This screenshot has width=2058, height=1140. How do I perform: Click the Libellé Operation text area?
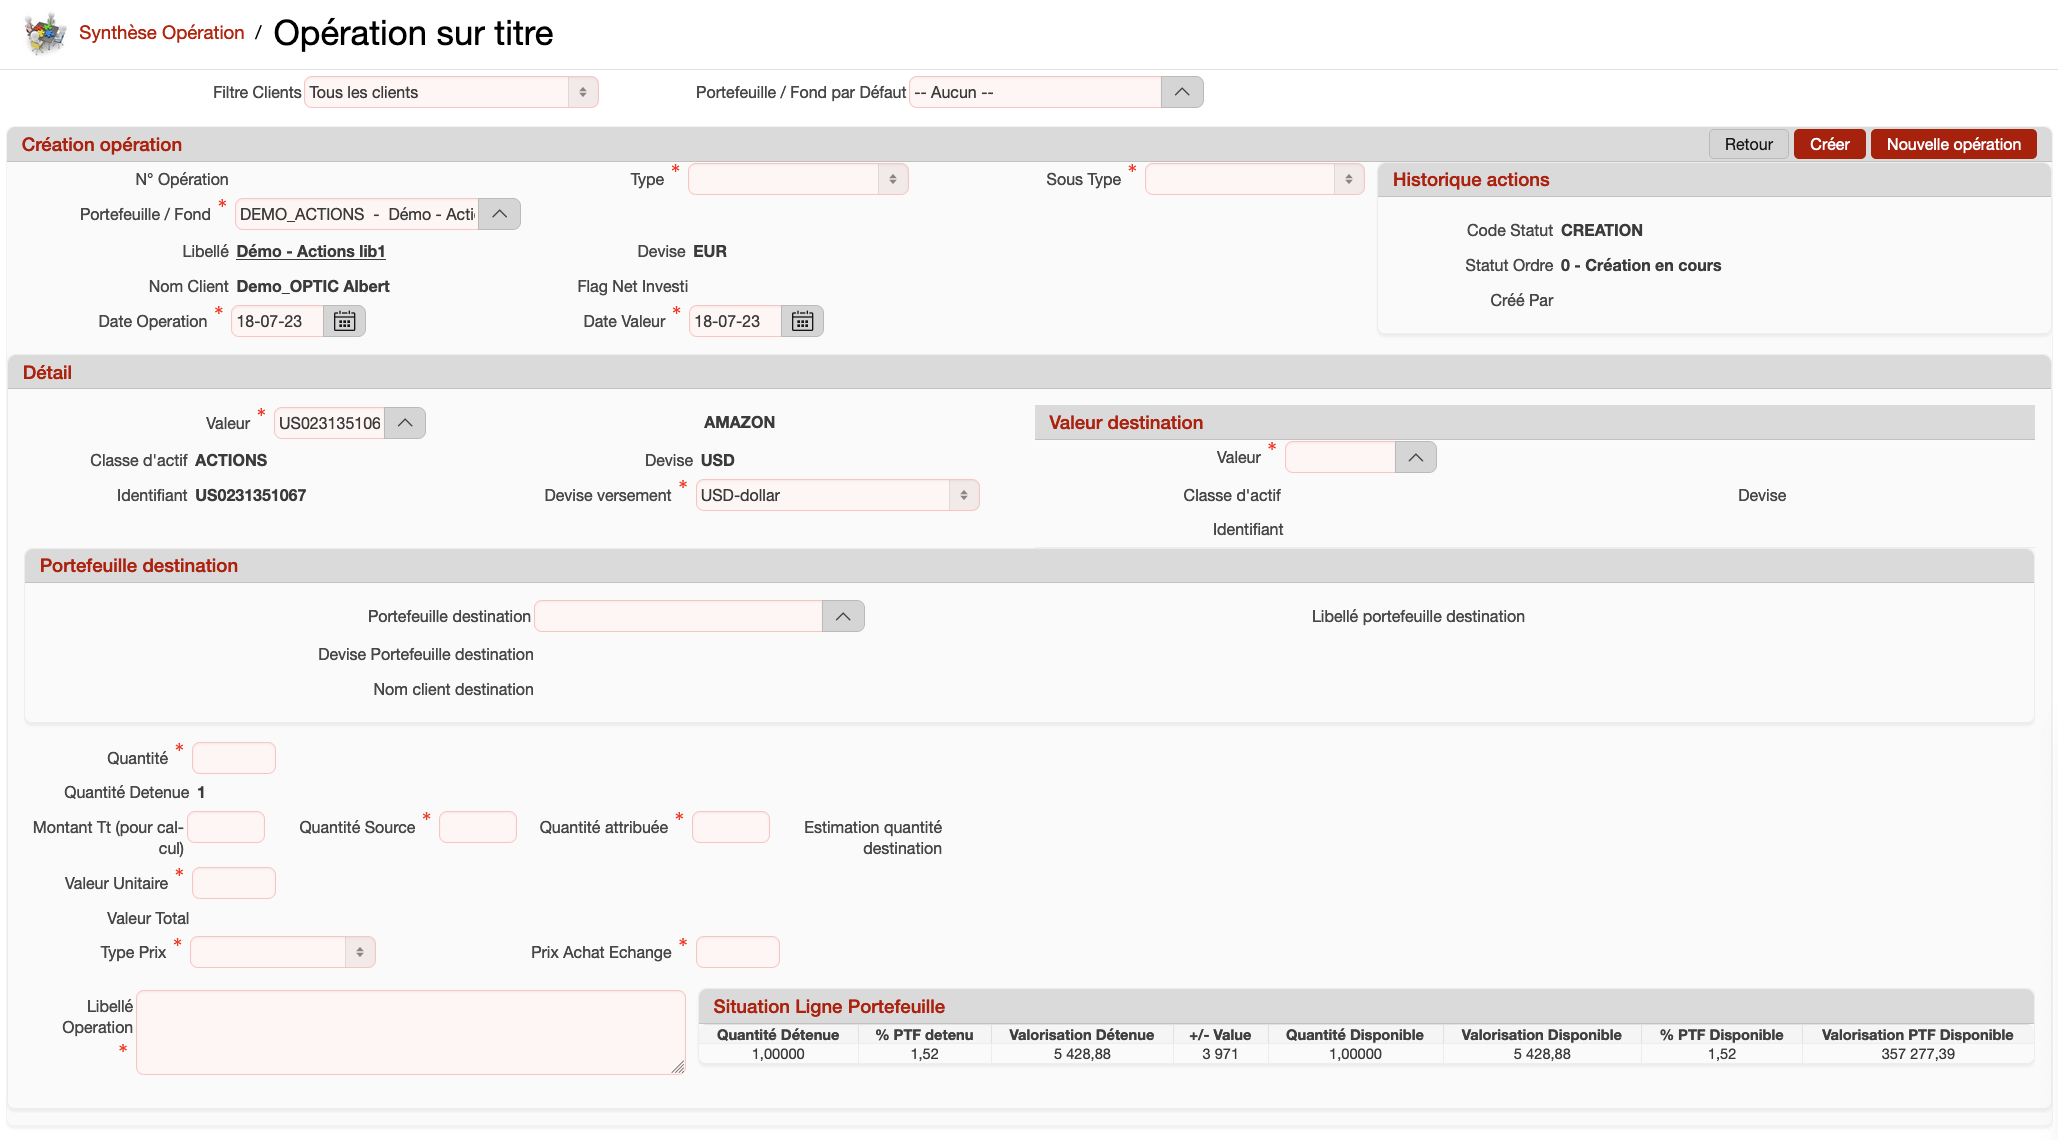pos(410,1032)
